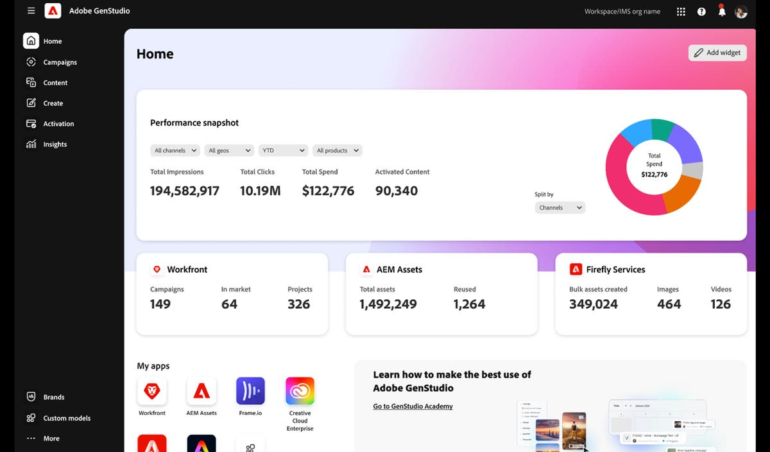Click the More ellipsis icon

coord(31,438)
